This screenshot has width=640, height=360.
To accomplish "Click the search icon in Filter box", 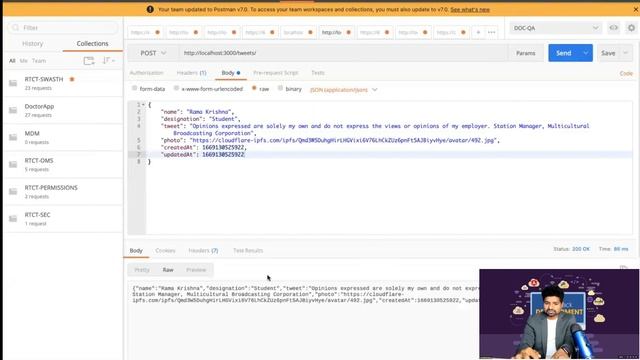I will click(16, 27).
